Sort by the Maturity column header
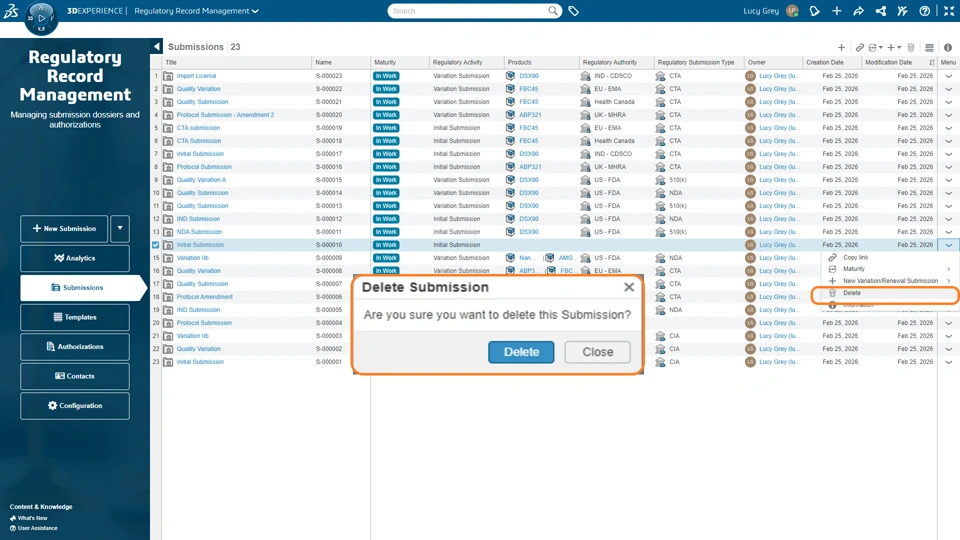This screenshot has height=540, width=960. click(385, 62)
